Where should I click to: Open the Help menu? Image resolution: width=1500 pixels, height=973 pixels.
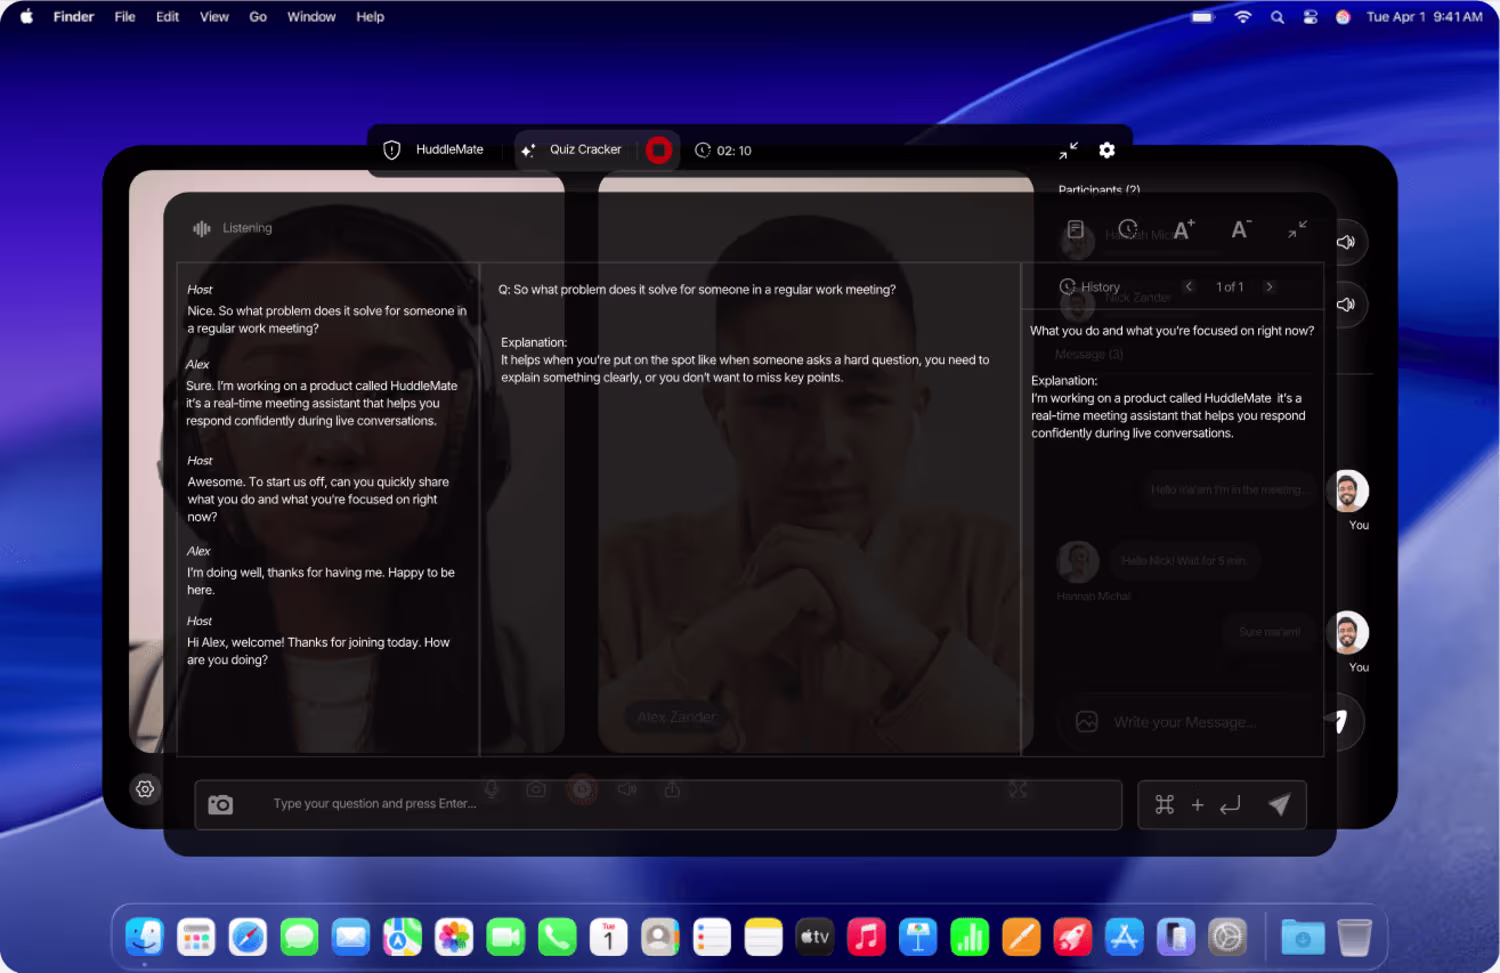pyautogui.click(x=370, y=17)
